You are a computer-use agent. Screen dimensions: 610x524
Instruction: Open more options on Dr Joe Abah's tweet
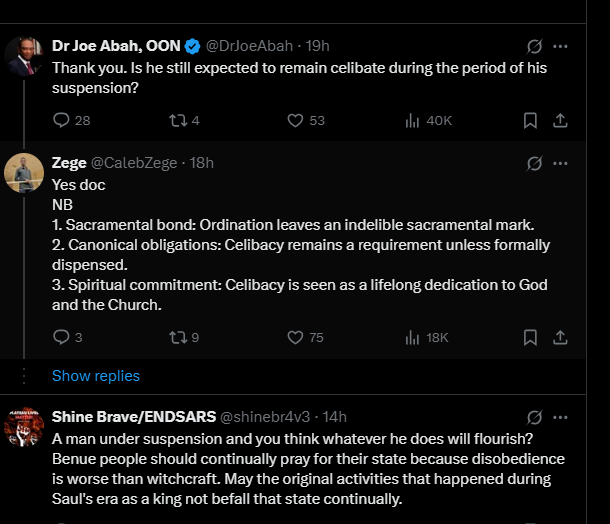(x=560, y=46)
